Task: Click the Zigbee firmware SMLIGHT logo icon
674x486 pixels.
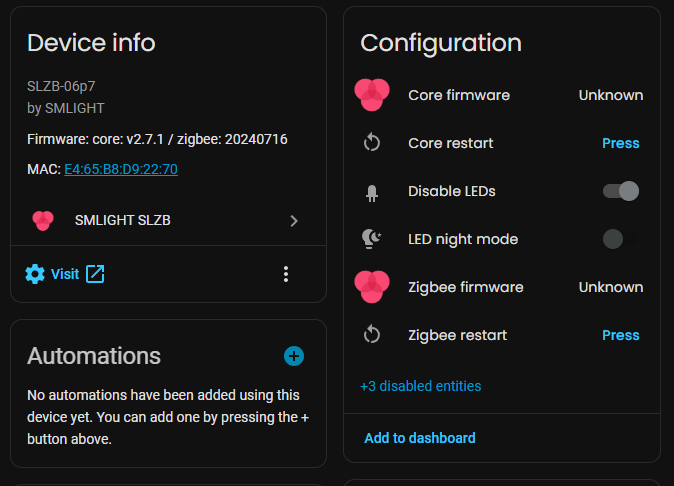Action: (371, 287)
